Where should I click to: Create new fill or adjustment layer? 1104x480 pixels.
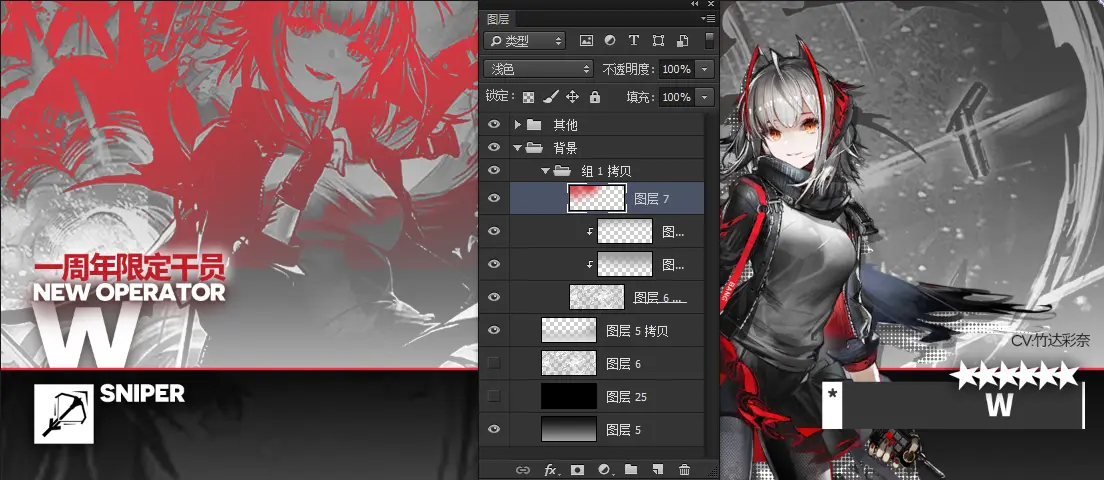[604, 470]
